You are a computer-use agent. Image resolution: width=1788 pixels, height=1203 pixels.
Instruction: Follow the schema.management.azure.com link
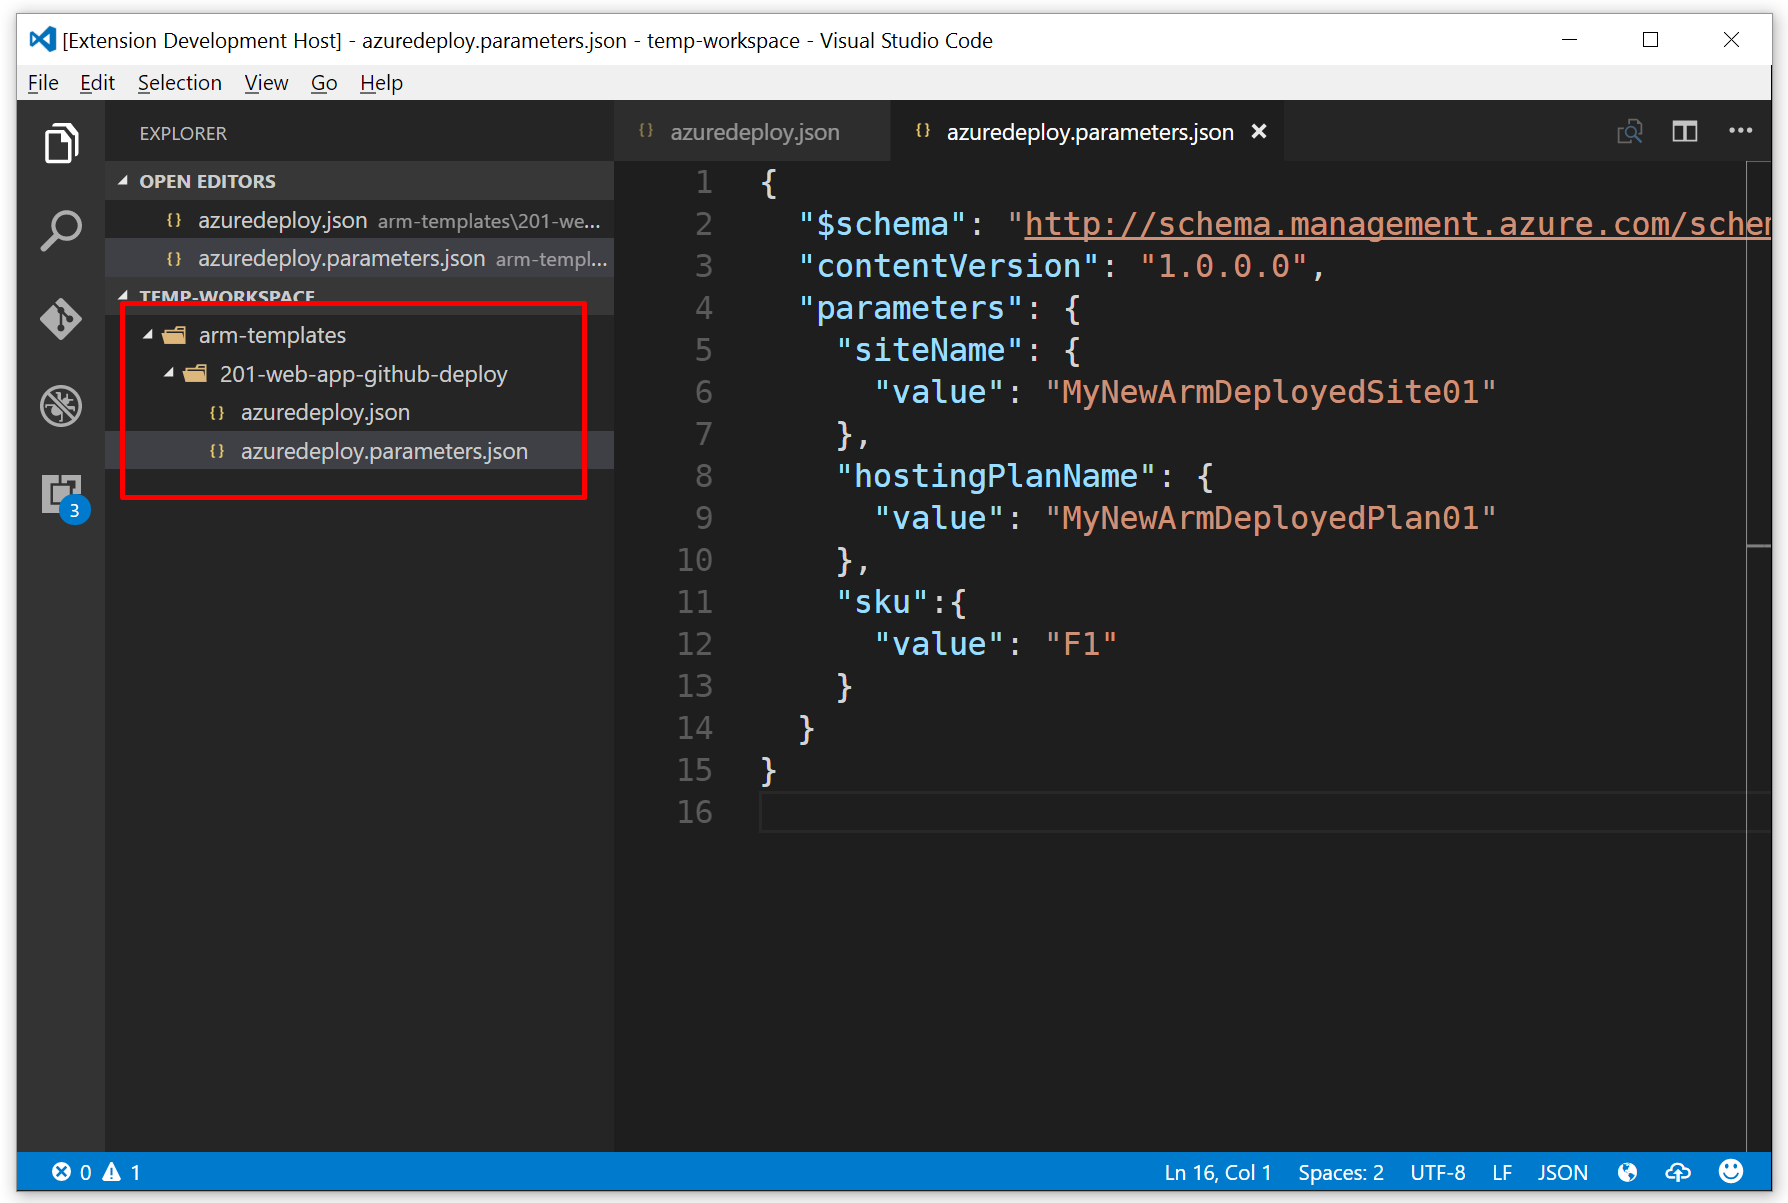pyautogui.click(x=1397, y=224)
